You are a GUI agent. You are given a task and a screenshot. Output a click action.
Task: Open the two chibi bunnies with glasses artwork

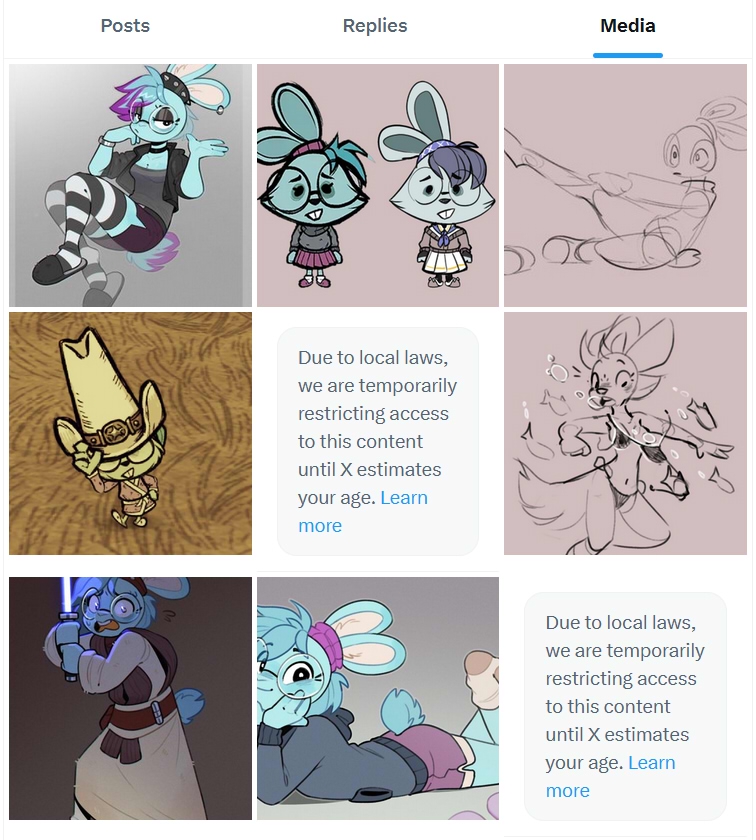tap(378, 185)
